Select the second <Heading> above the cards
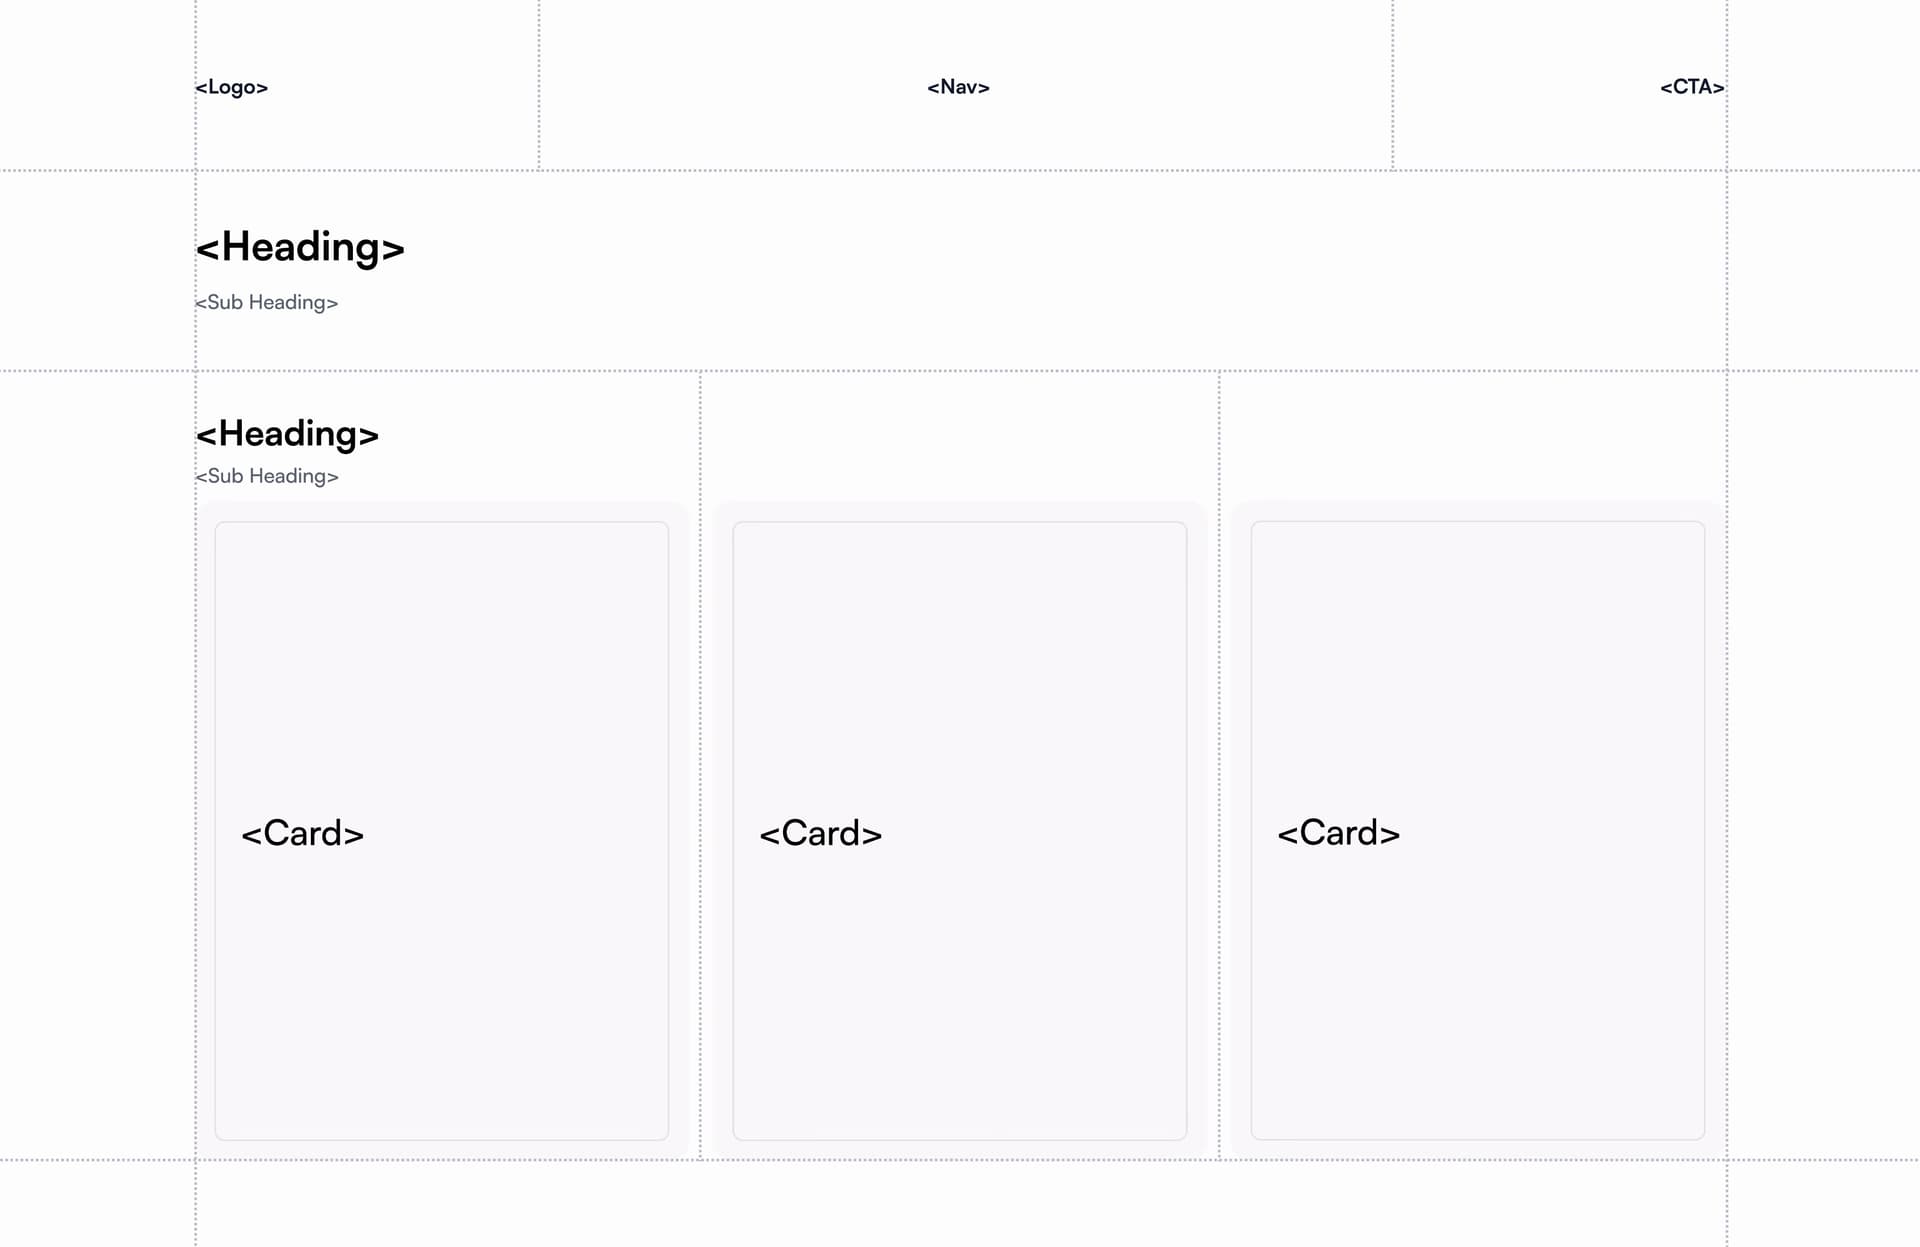The height and width of the screenshot is (1247, 1920). pos(287,434)
